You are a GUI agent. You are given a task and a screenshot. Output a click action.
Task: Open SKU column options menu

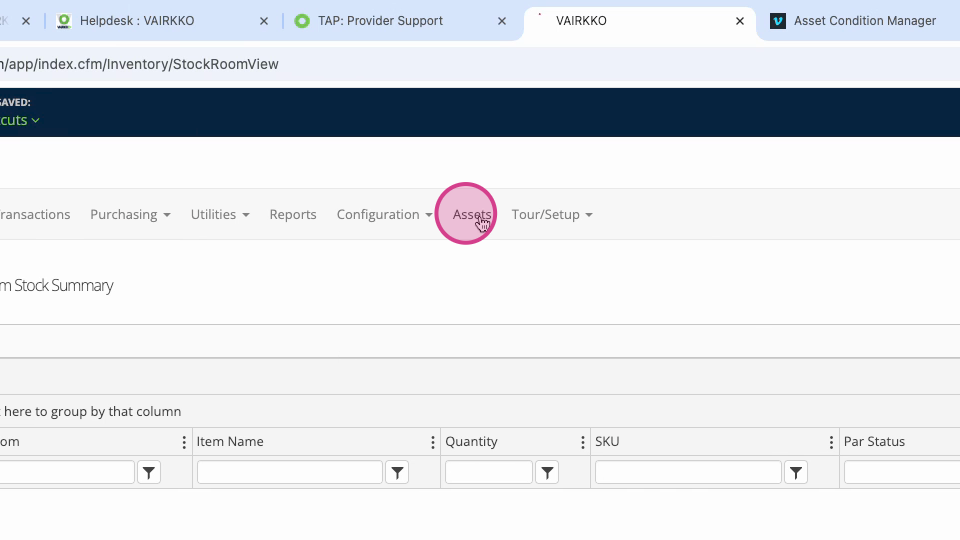click(x=831, y=442)
